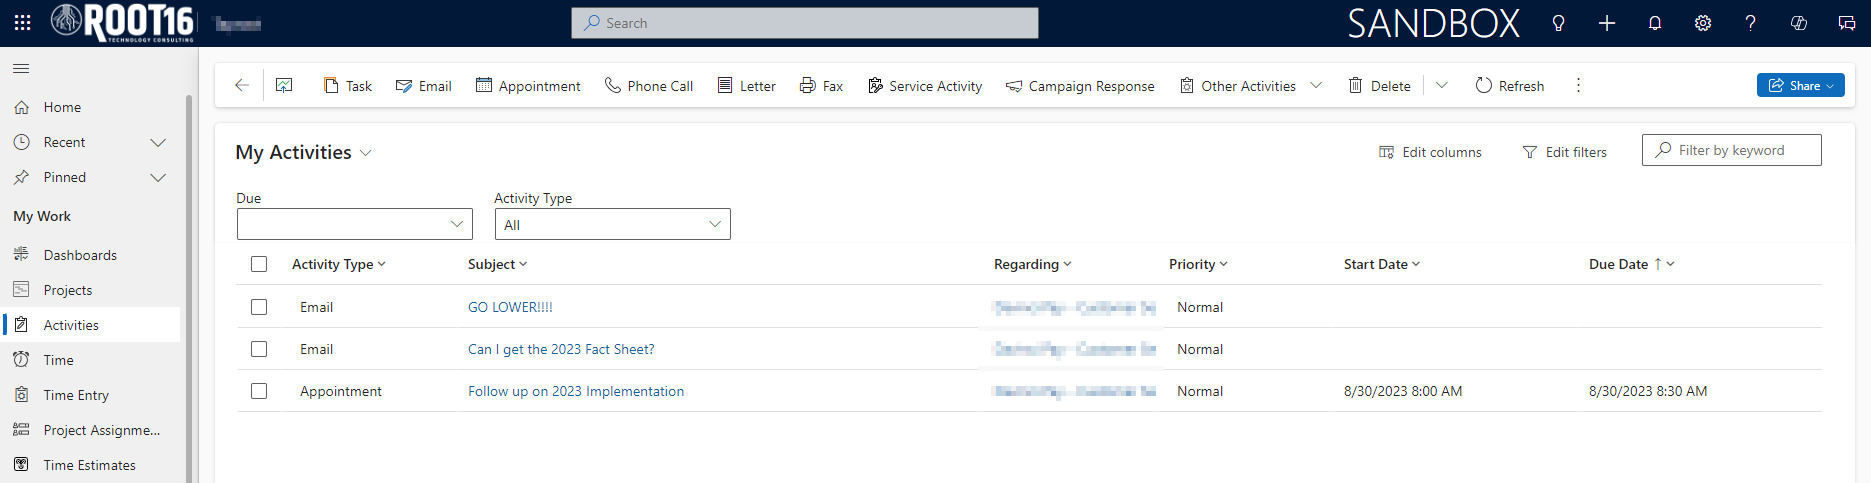Click the back arrow in toolbar

(x=241, y=86)
